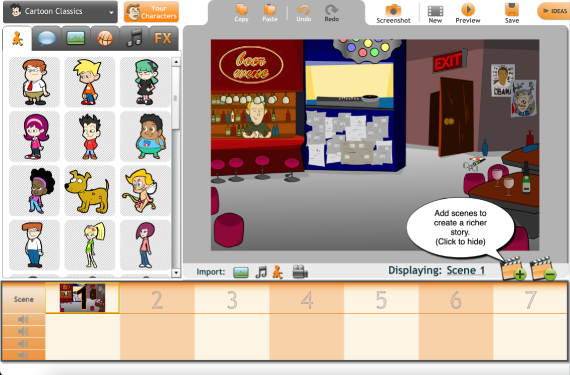
Task: Toggle the fourth audio track speaker
Action: click(x=23, y=355)
